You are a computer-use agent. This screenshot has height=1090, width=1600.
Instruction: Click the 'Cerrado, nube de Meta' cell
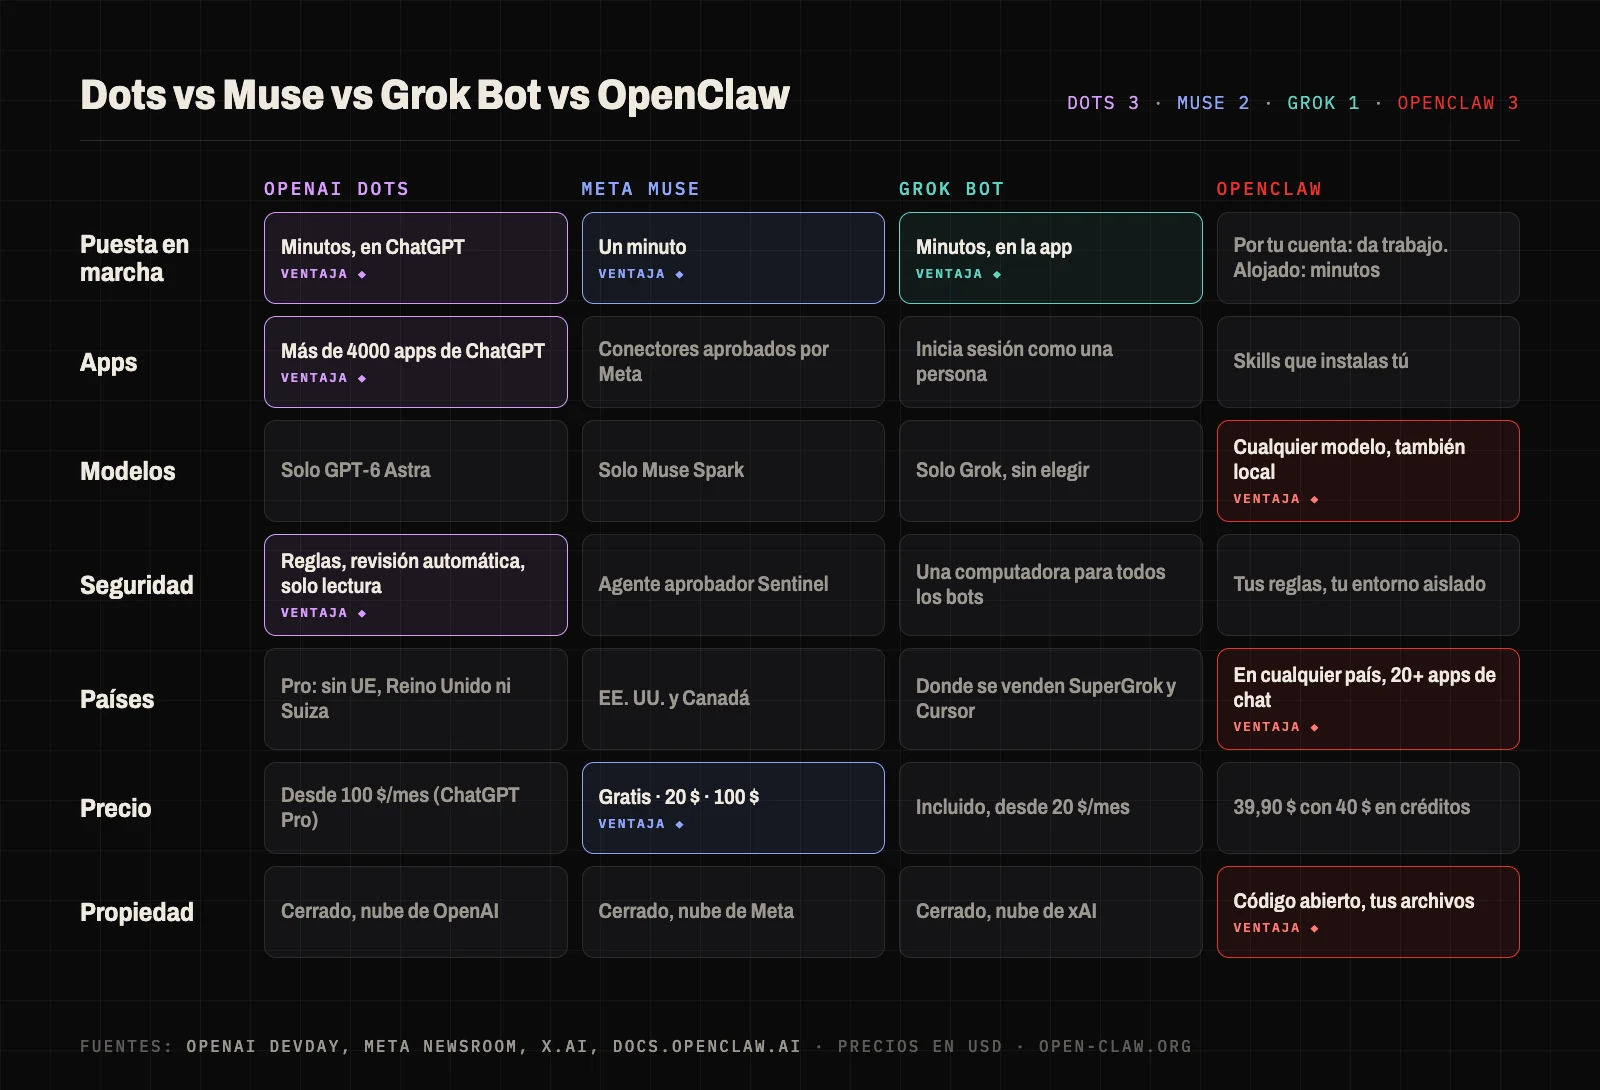click(733, 912)
